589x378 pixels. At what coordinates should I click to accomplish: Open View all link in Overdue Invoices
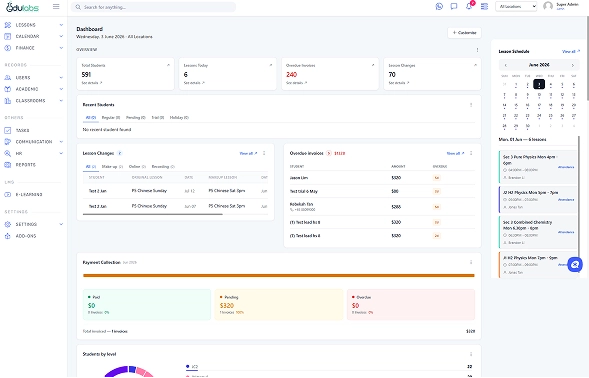pyautogui.click(x=455, y=153)
